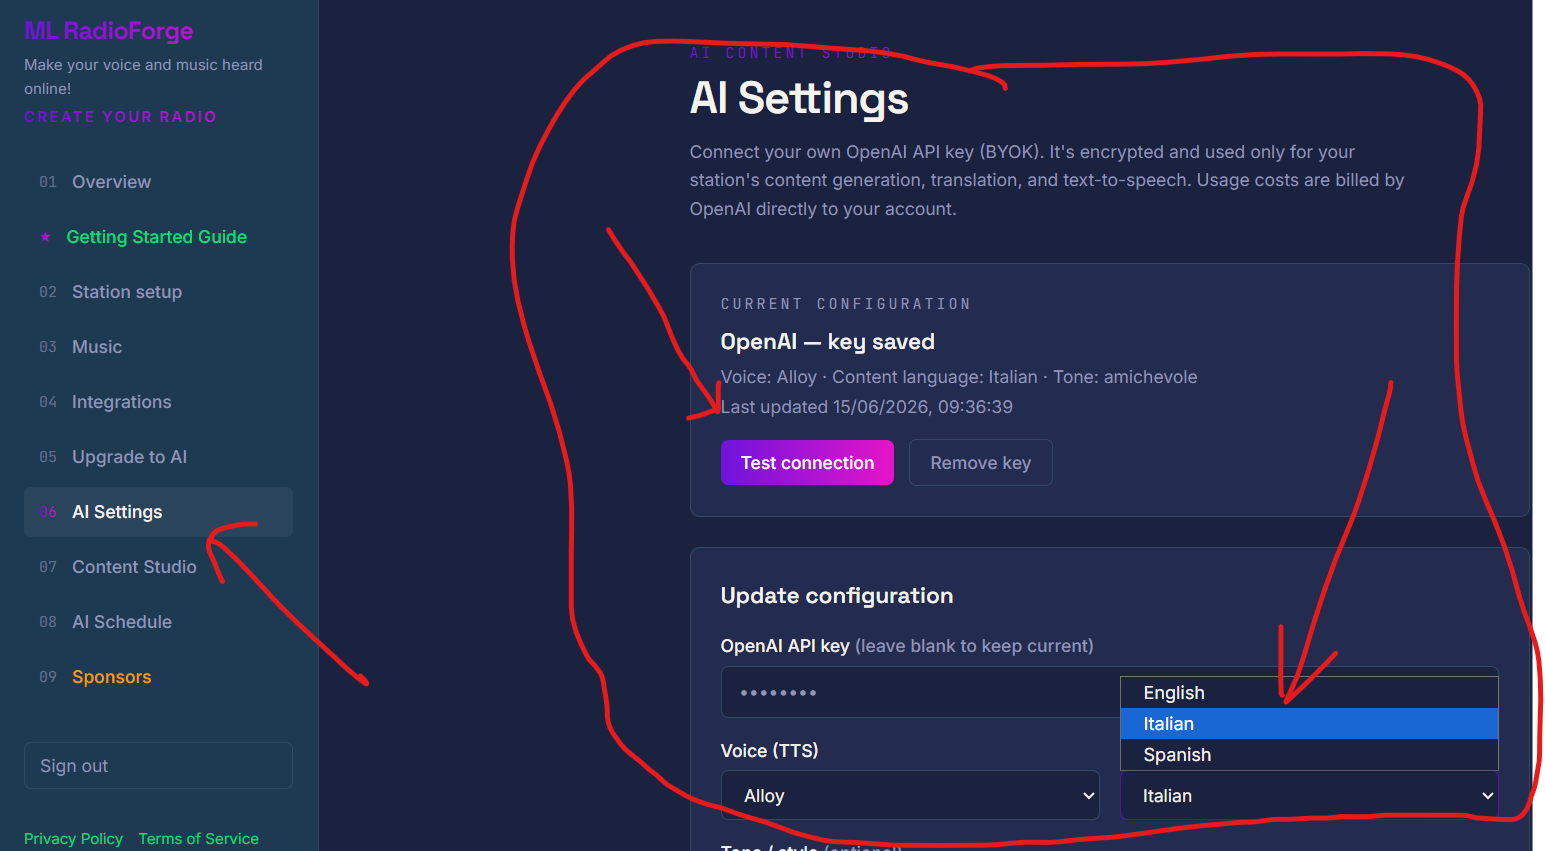Navigate to the Music section

(158, 347)
